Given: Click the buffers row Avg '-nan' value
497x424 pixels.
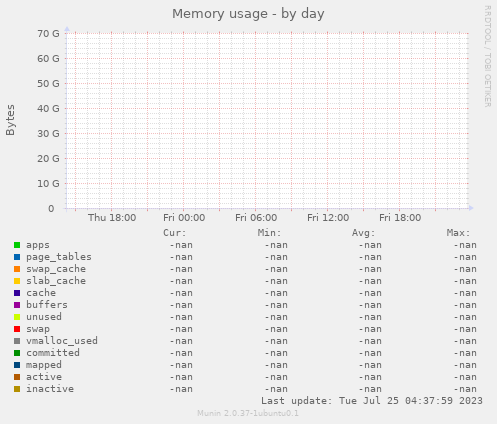Looking at the screenshot, I should 370,305.
